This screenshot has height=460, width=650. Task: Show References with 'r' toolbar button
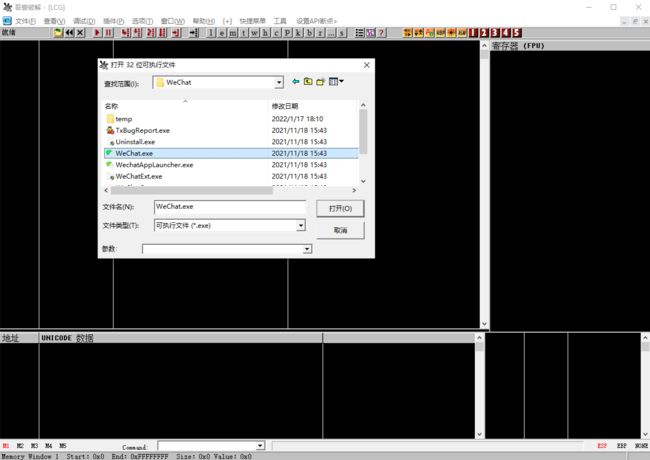tap(320, 33)
